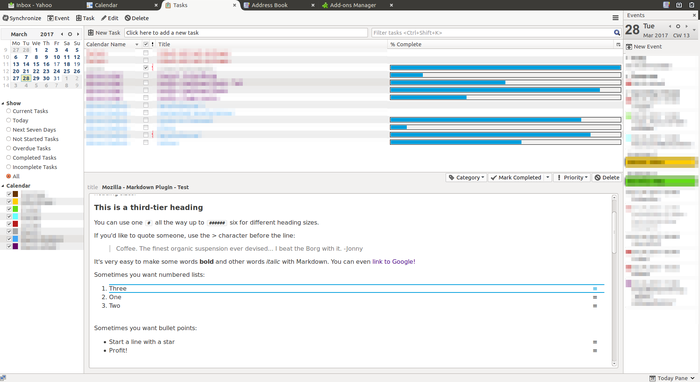Click the status bar online icon
Viewport: 700px width, 382px height.
(x=3, y=378)
